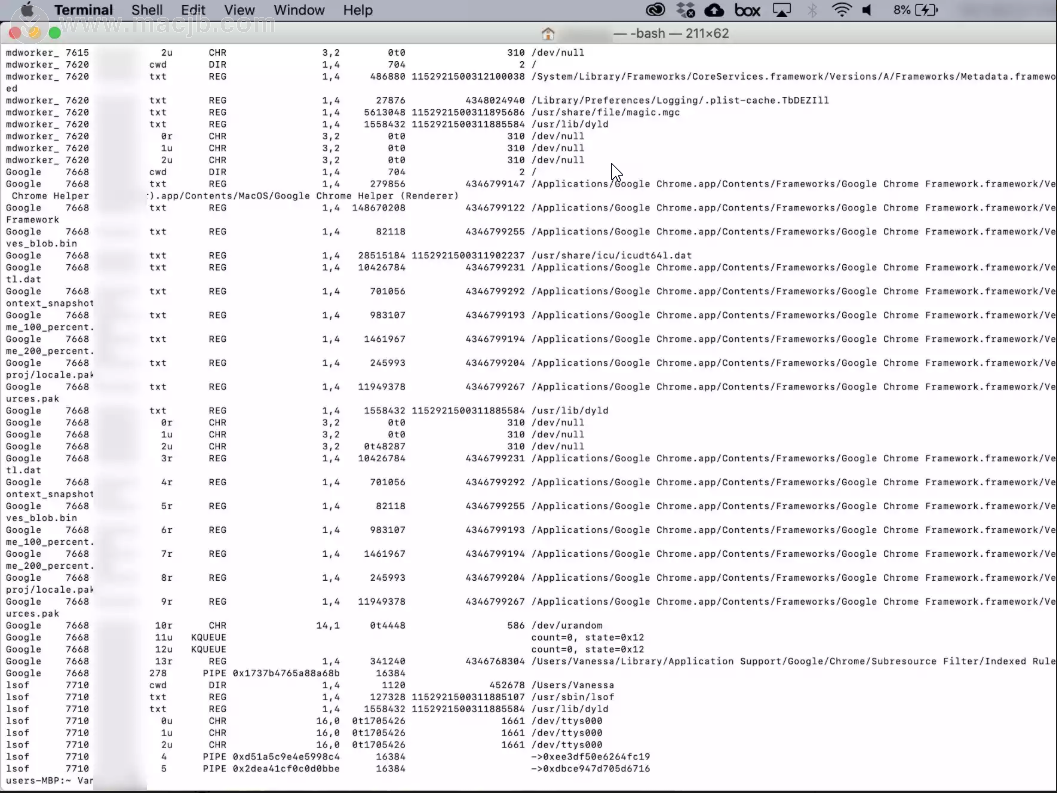Viewport: 1057px width, 793px height.
Task: Click the home folder icon in title bar
Action: click(x=548, y=34)
